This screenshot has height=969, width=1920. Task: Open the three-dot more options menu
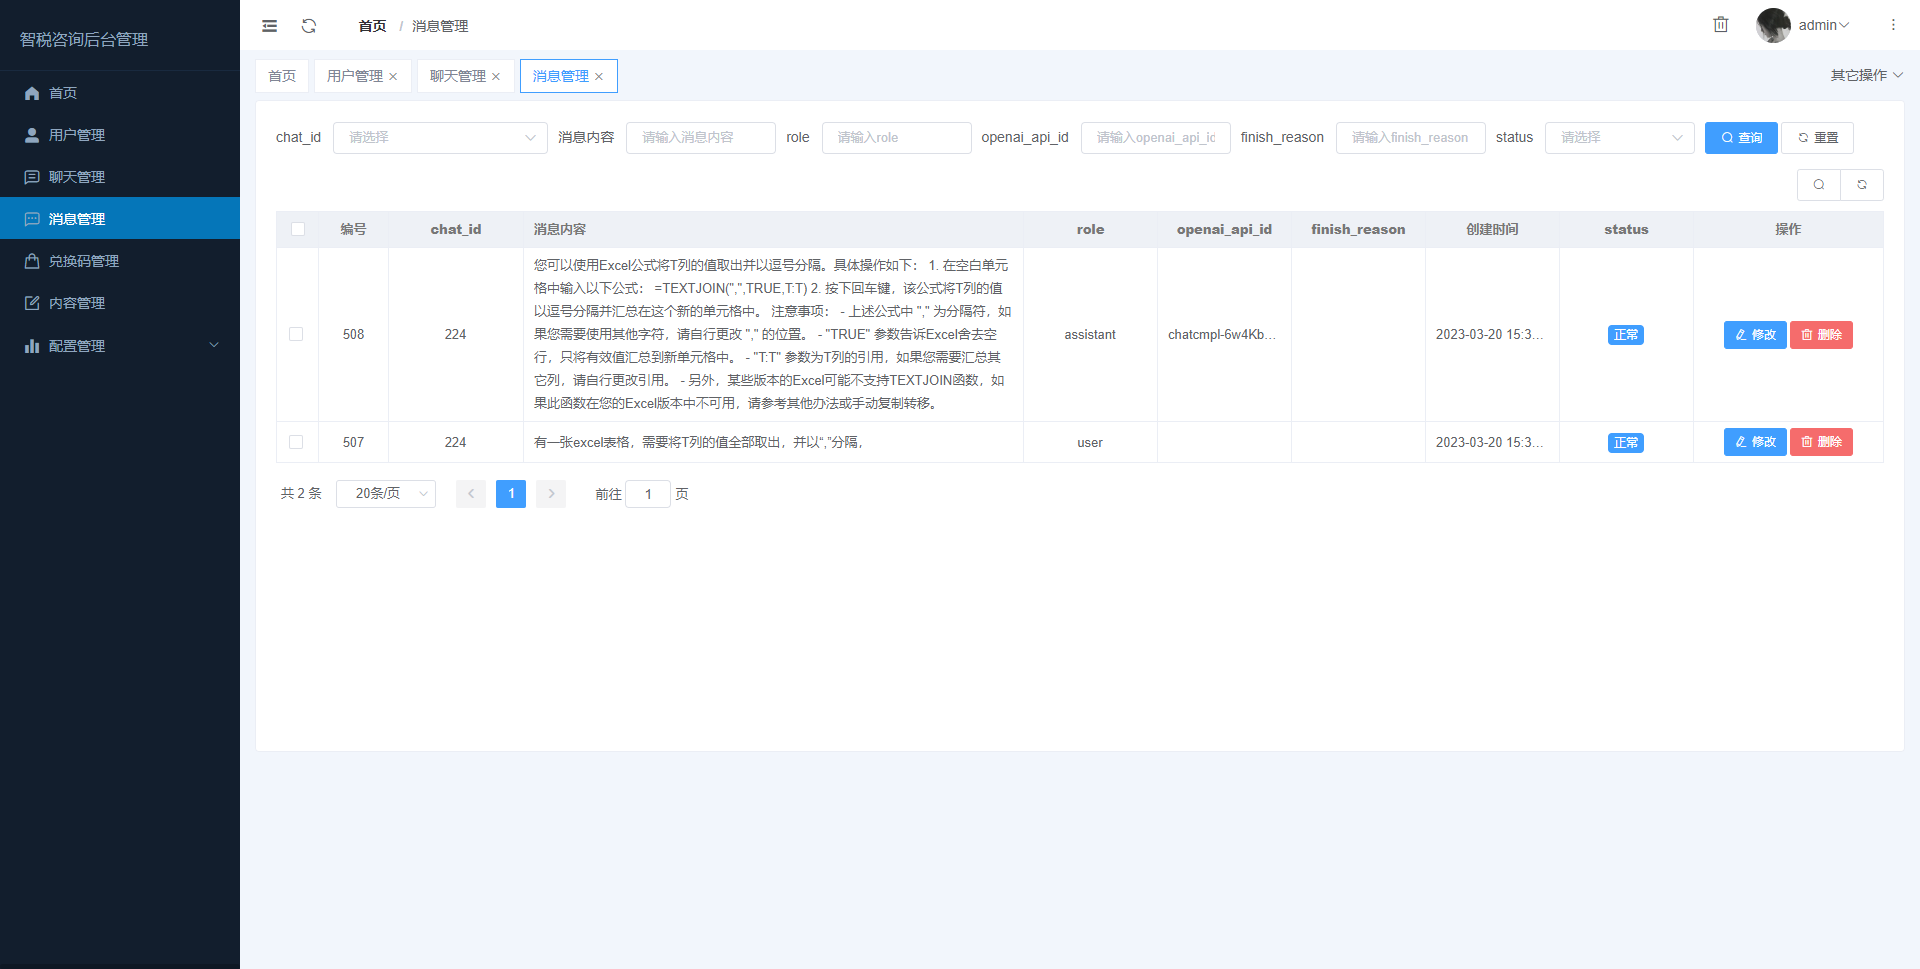[x=1893, y=25]
